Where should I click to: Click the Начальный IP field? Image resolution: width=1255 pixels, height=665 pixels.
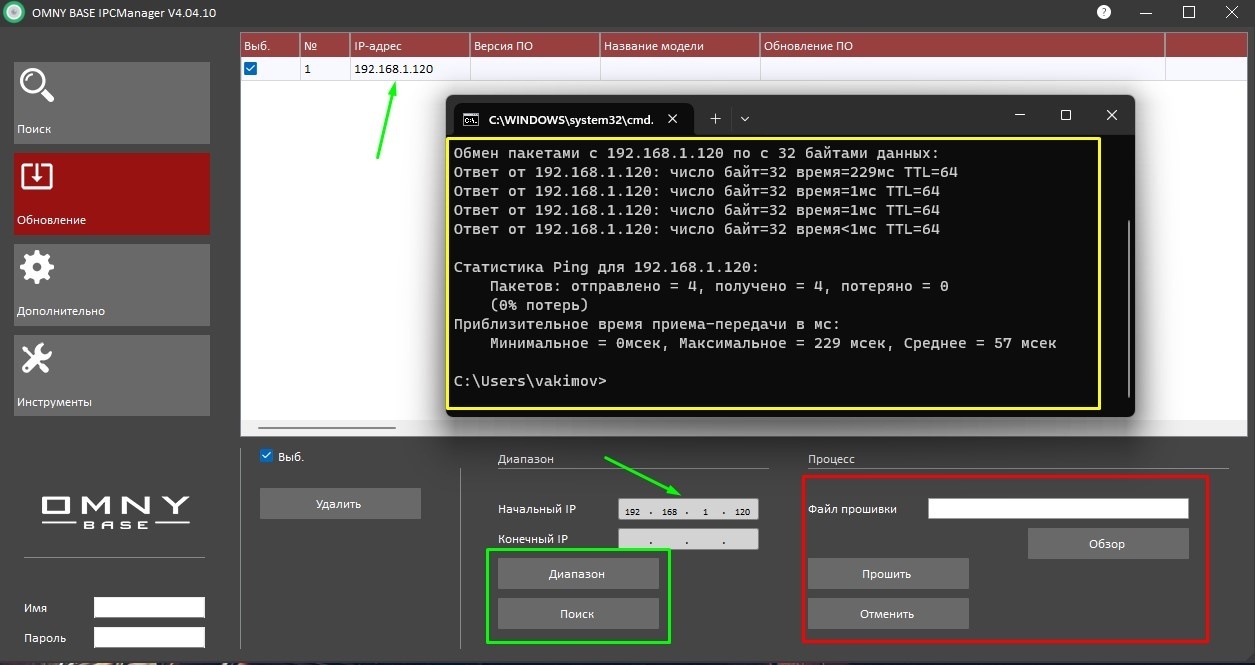click(x=688, y=510)
